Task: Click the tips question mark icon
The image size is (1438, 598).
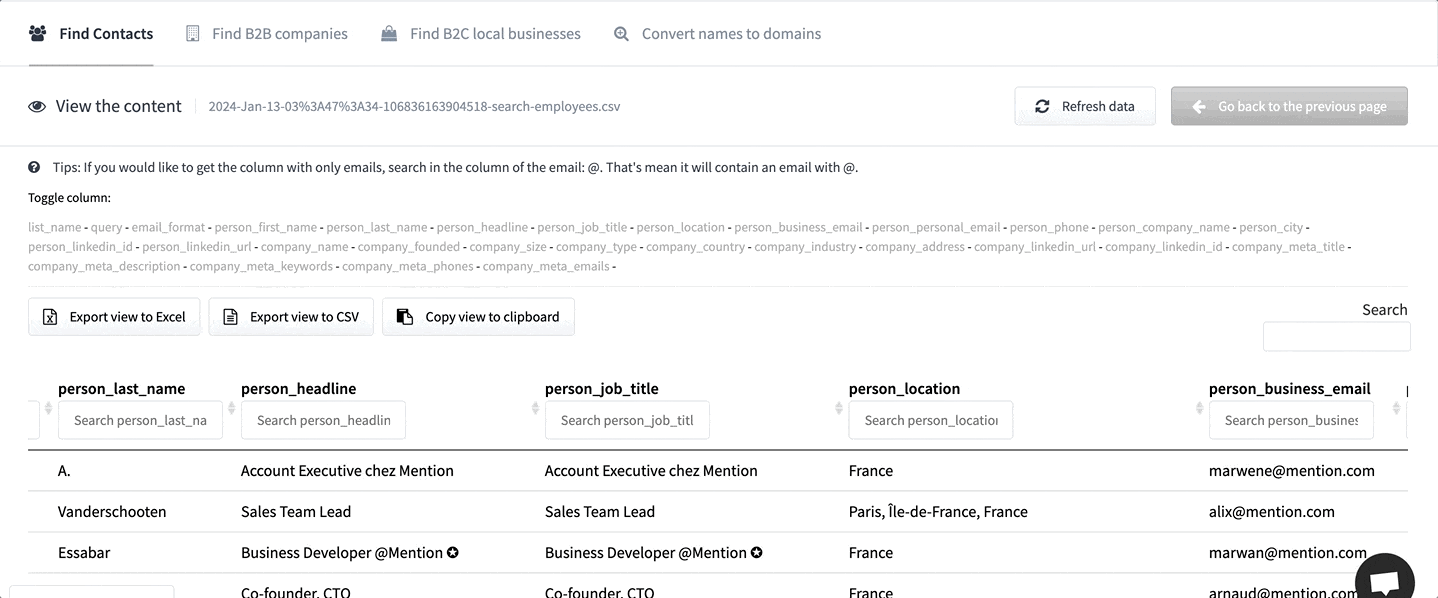Action: (33, 166)
